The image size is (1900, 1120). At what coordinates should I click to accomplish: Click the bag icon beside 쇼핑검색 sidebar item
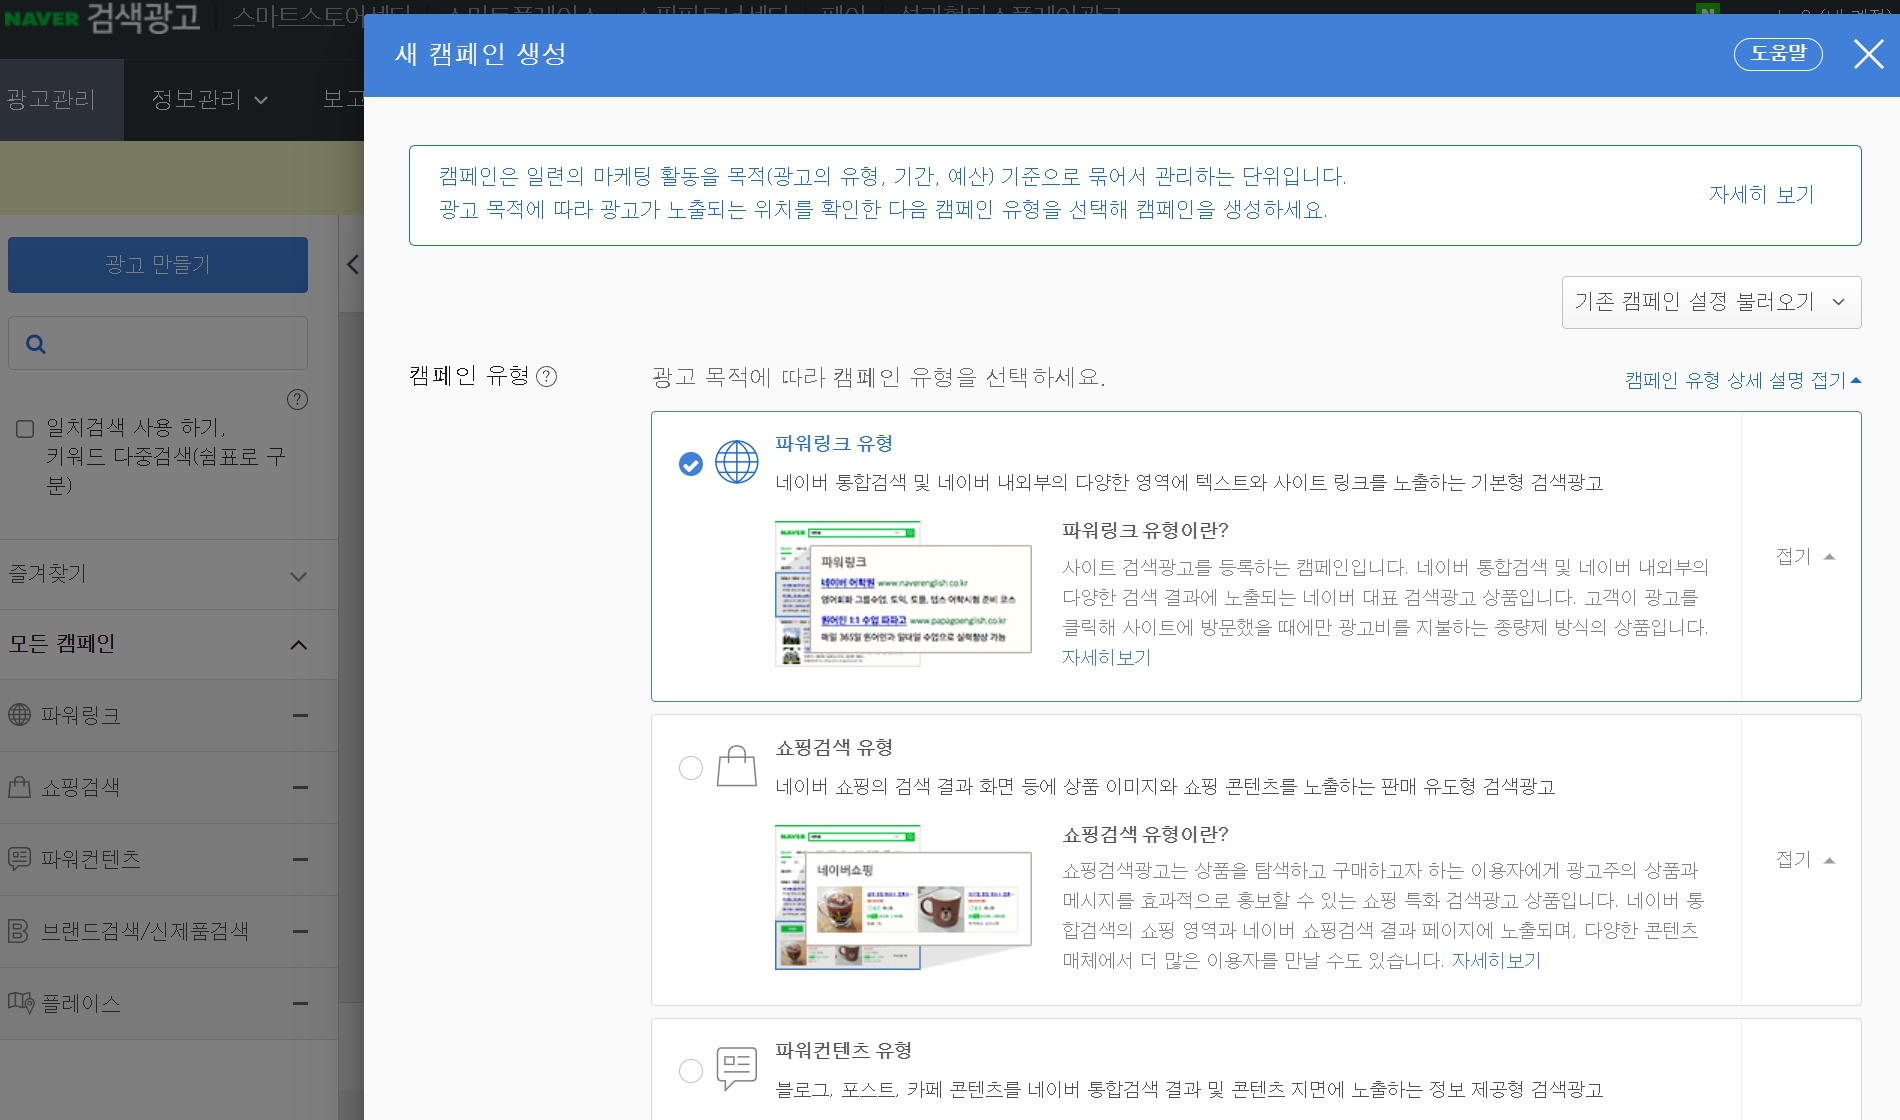(x=20, y=787)
